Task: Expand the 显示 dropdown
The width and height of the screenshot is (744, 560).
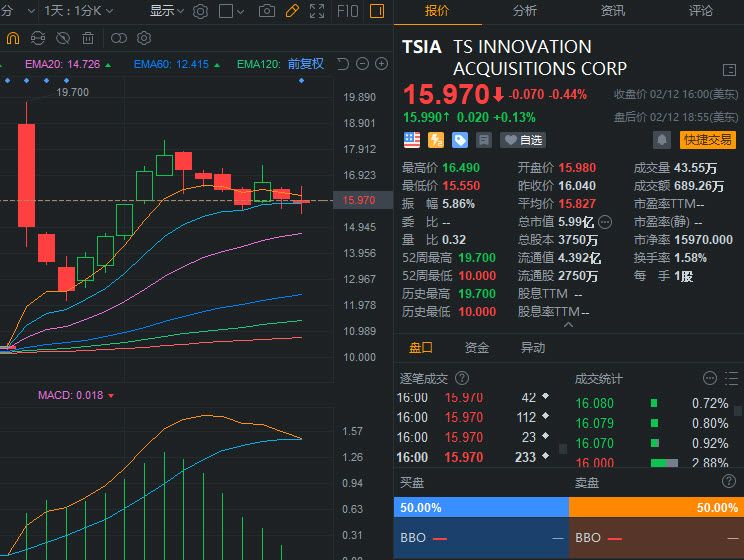Action: (167, 11)
